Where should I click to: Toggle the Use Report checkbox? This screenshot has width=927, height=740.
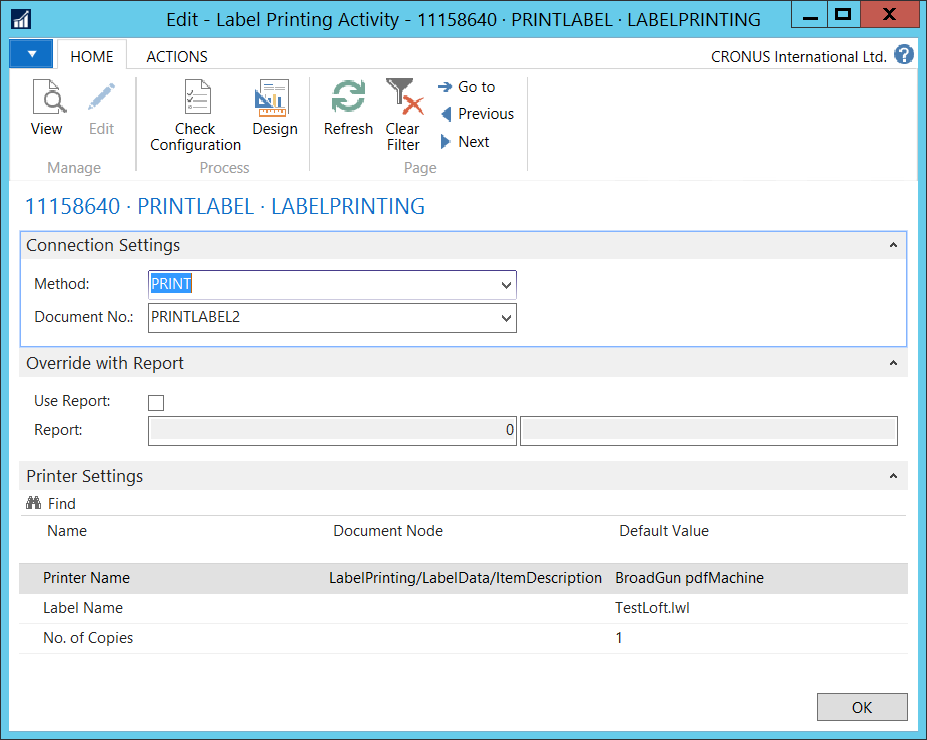[156, 403]
